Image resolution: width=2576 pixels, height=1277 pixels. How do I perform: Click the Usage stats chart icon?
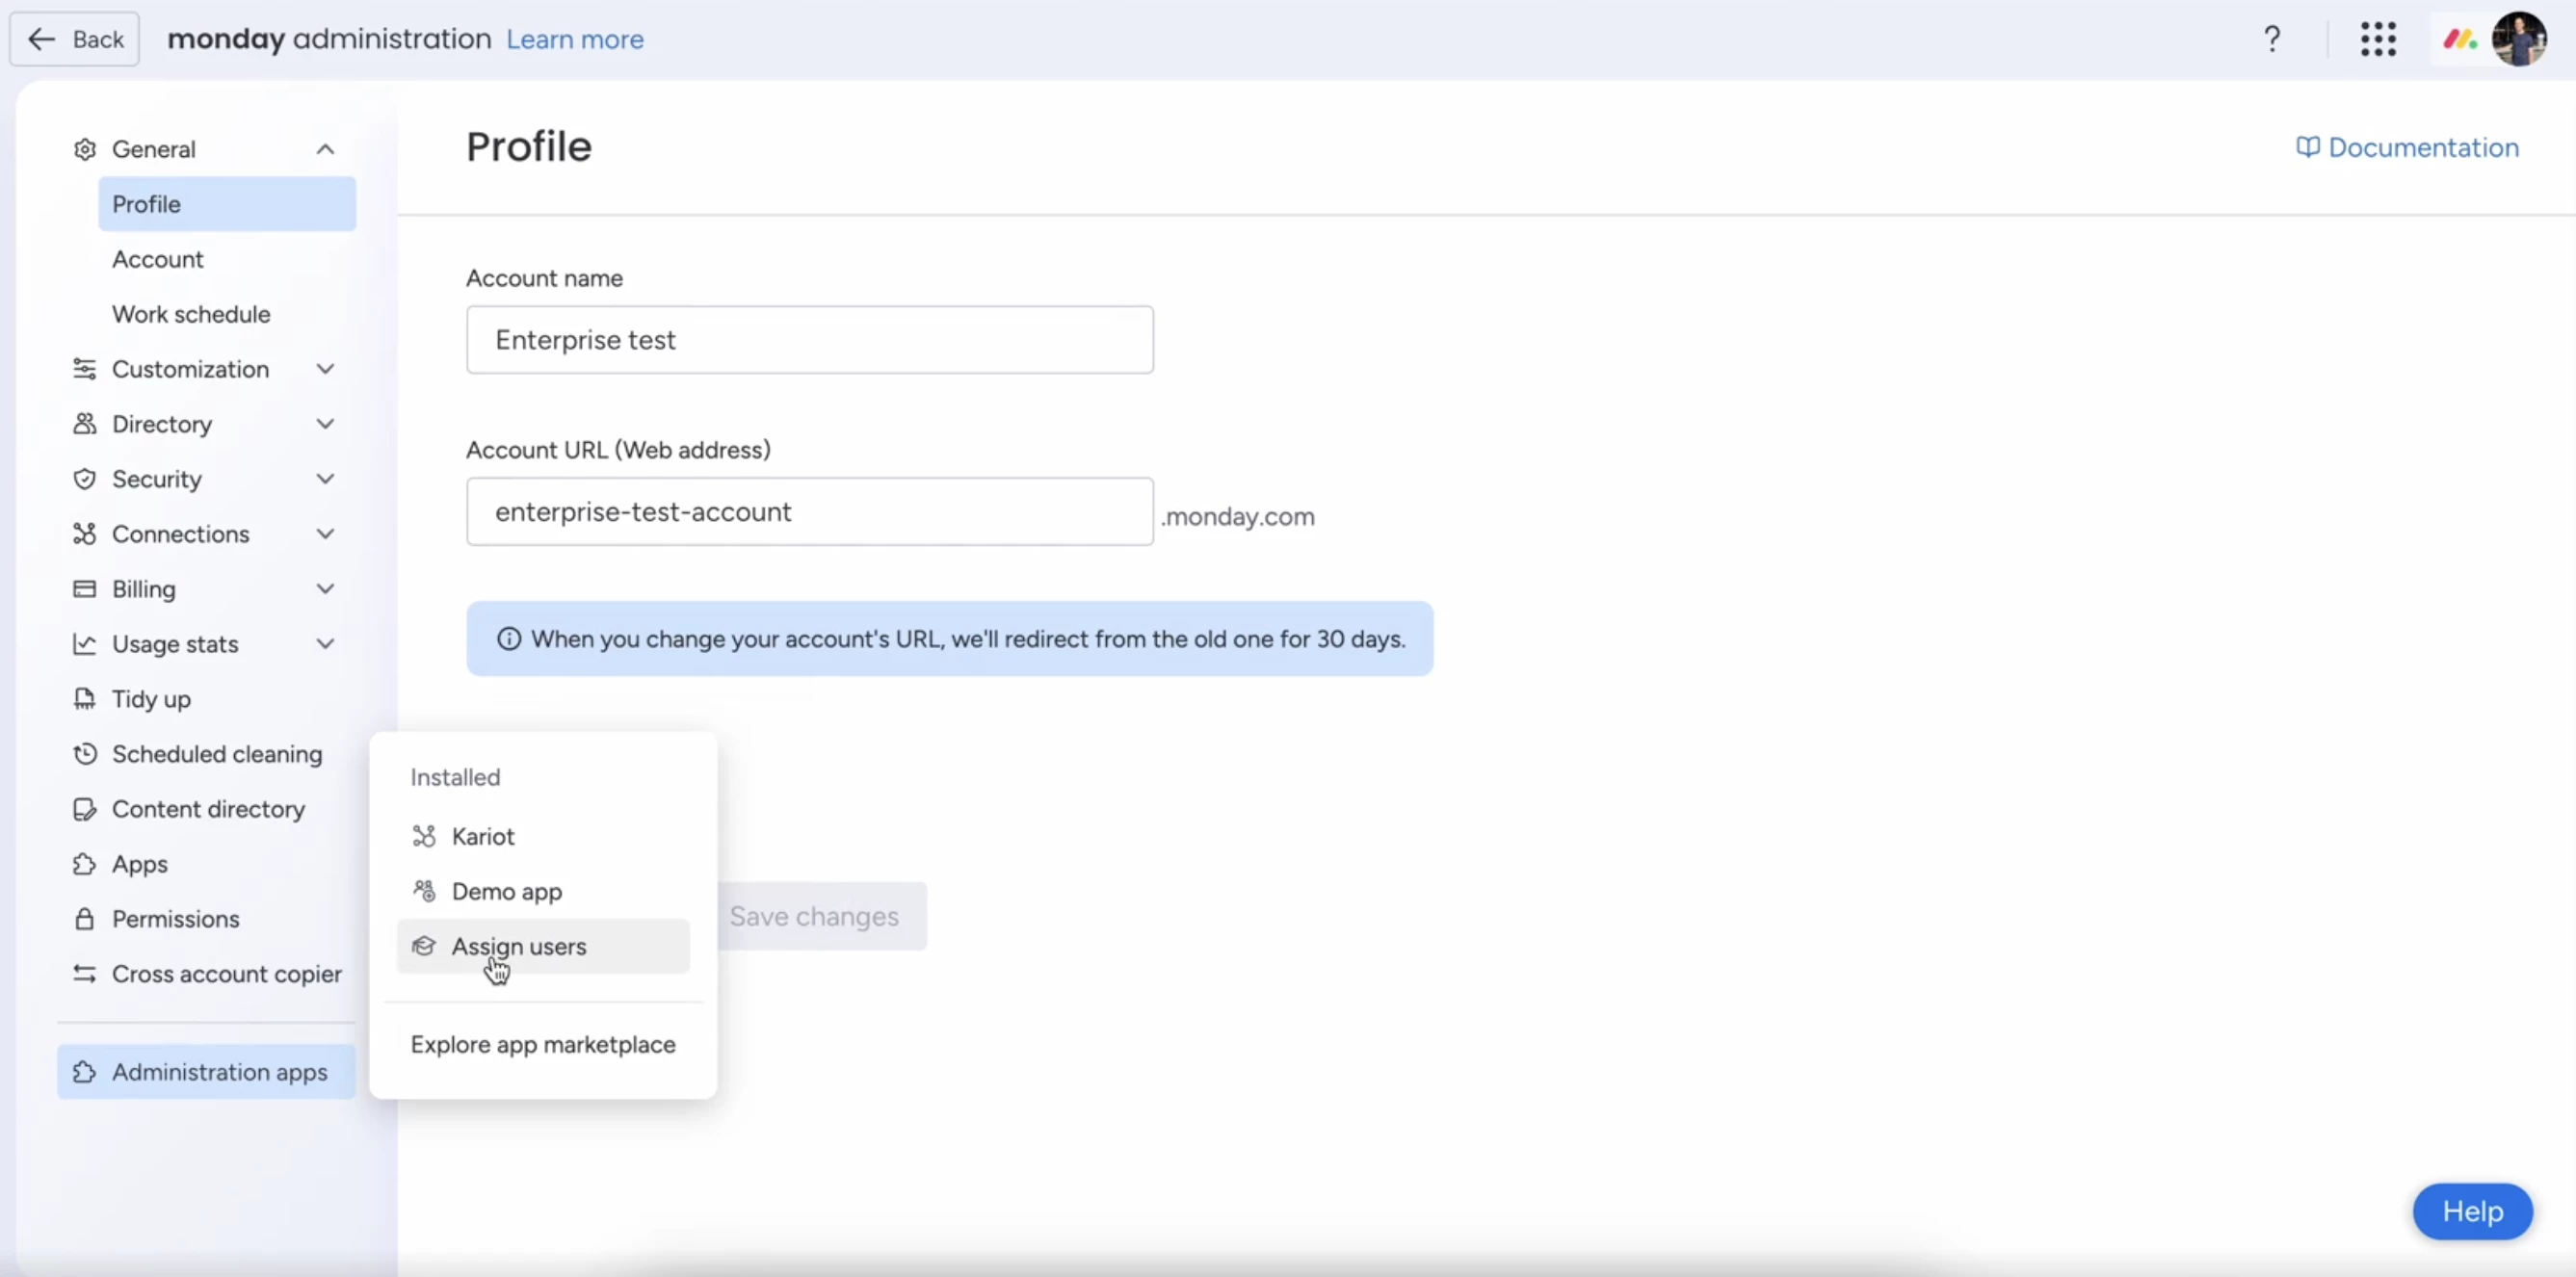point(85,644)
